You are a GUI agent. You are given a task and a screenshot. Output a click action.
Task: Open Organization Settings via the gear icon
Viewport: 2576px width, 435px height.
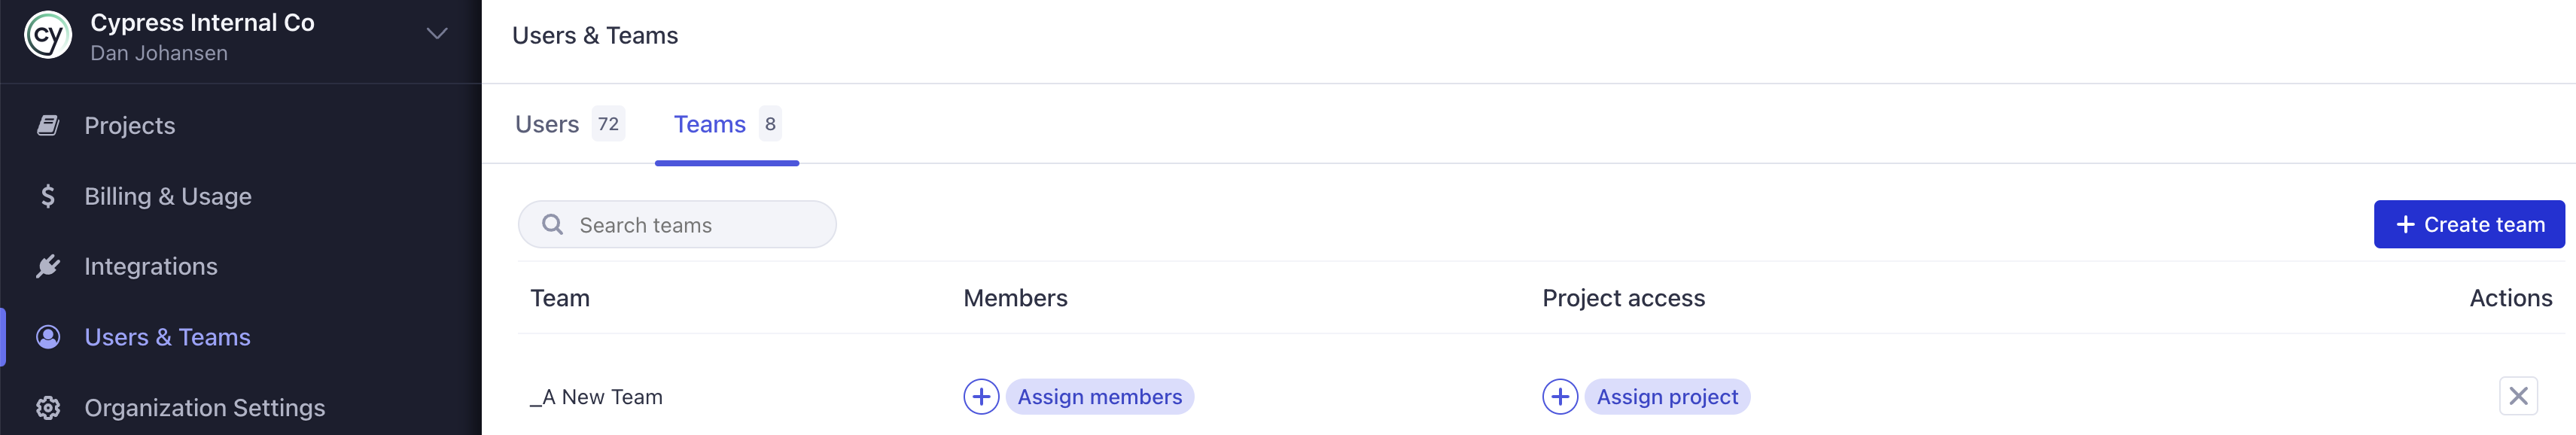click(x=48, y=407)
